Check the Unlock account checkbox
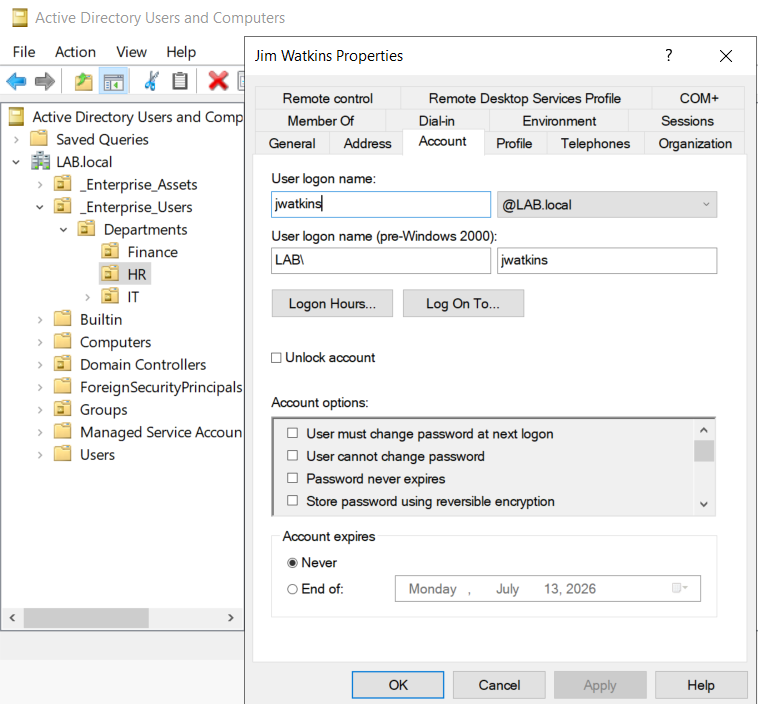Image resolution: width=758 pixels, height=704 pixels. [x=276, y=358]
